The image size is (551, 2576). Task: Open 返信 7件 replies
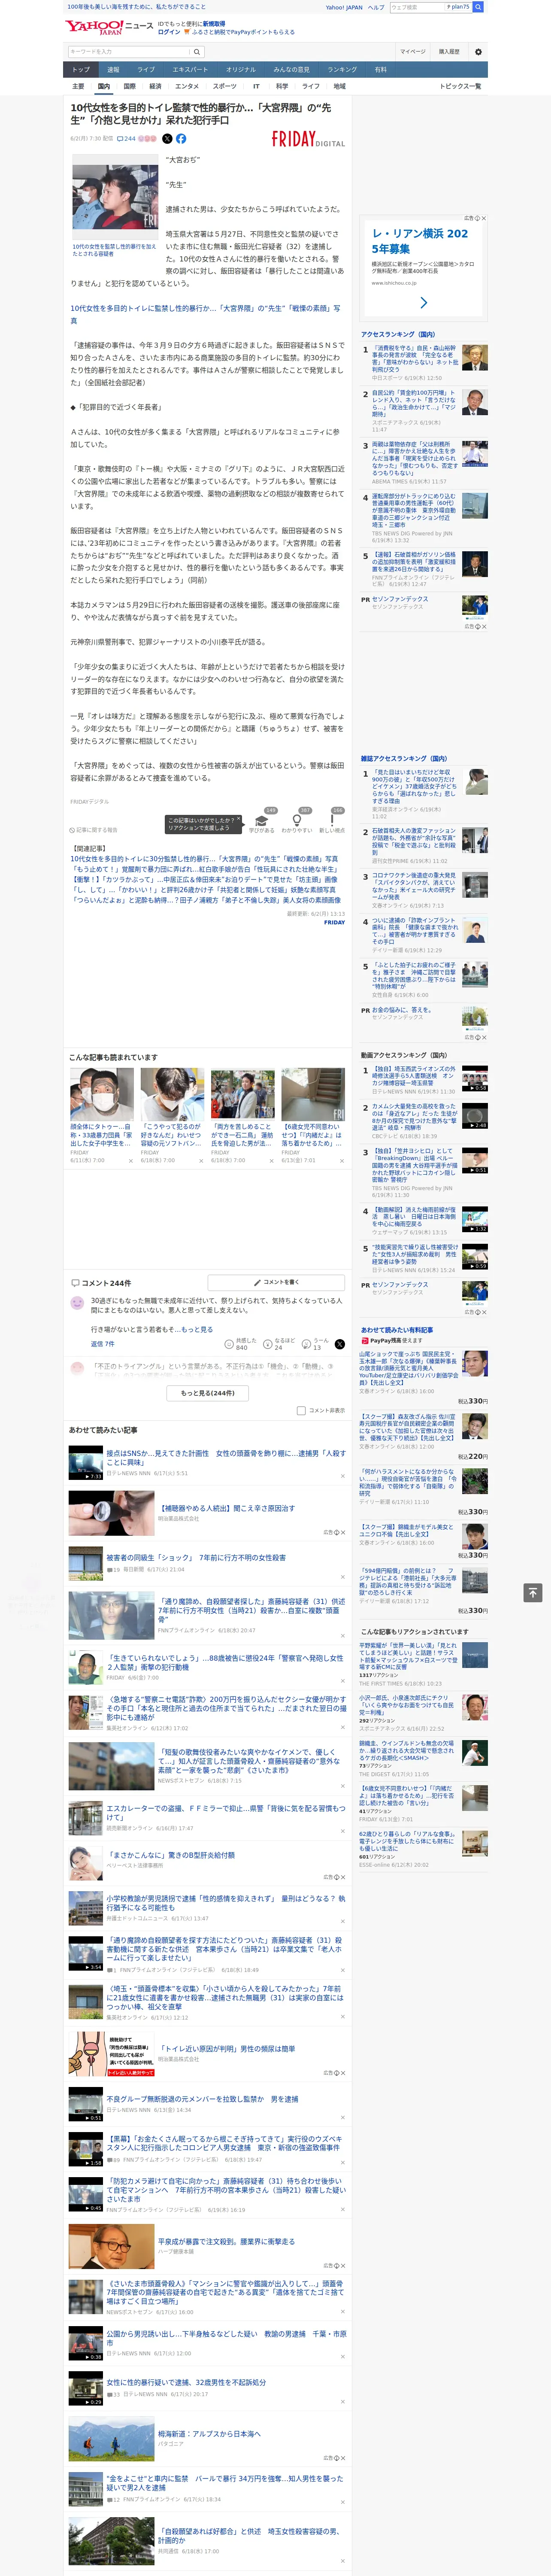pyautogui.click(x=103, y=1343)
